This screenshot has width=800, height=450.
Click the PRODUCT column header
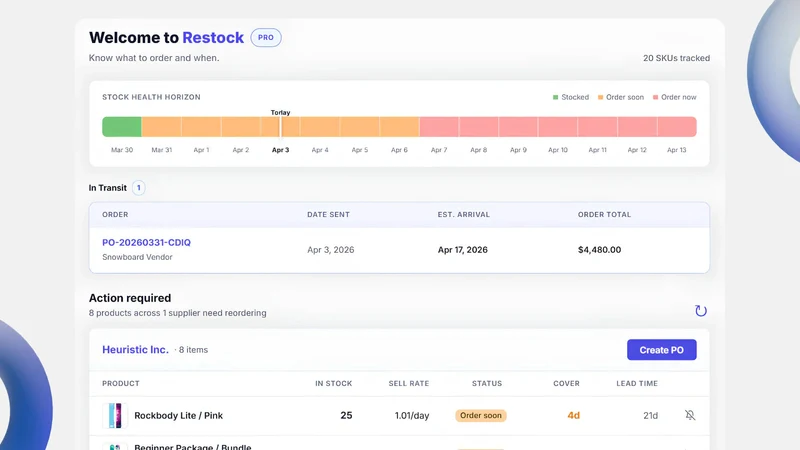pos(121,384)
